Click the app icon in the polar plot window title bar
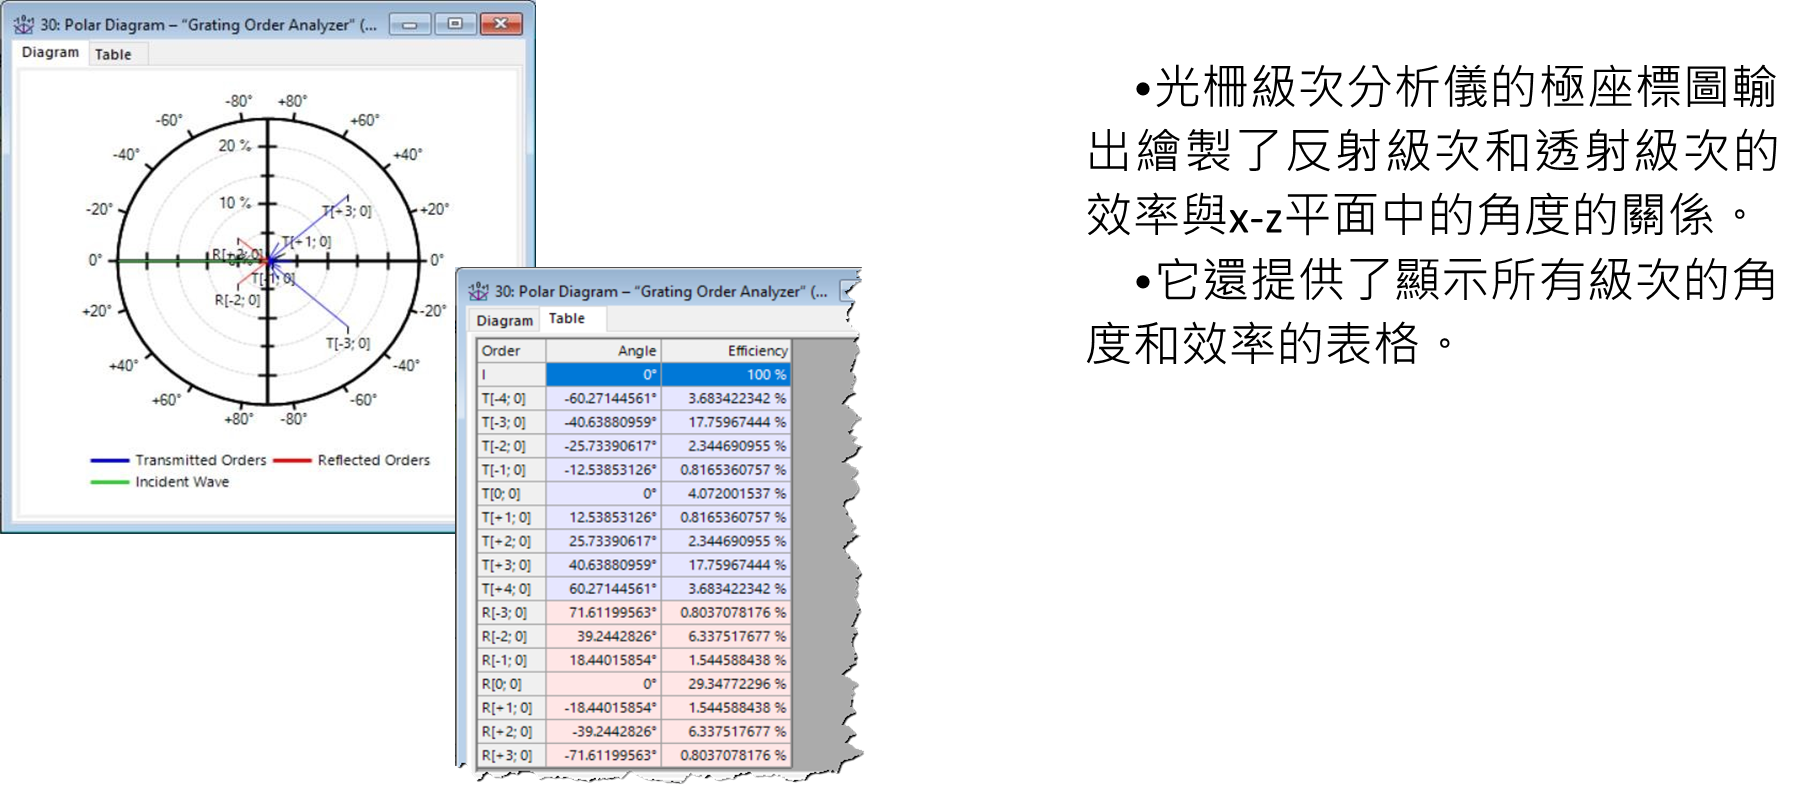 (23, 24)
